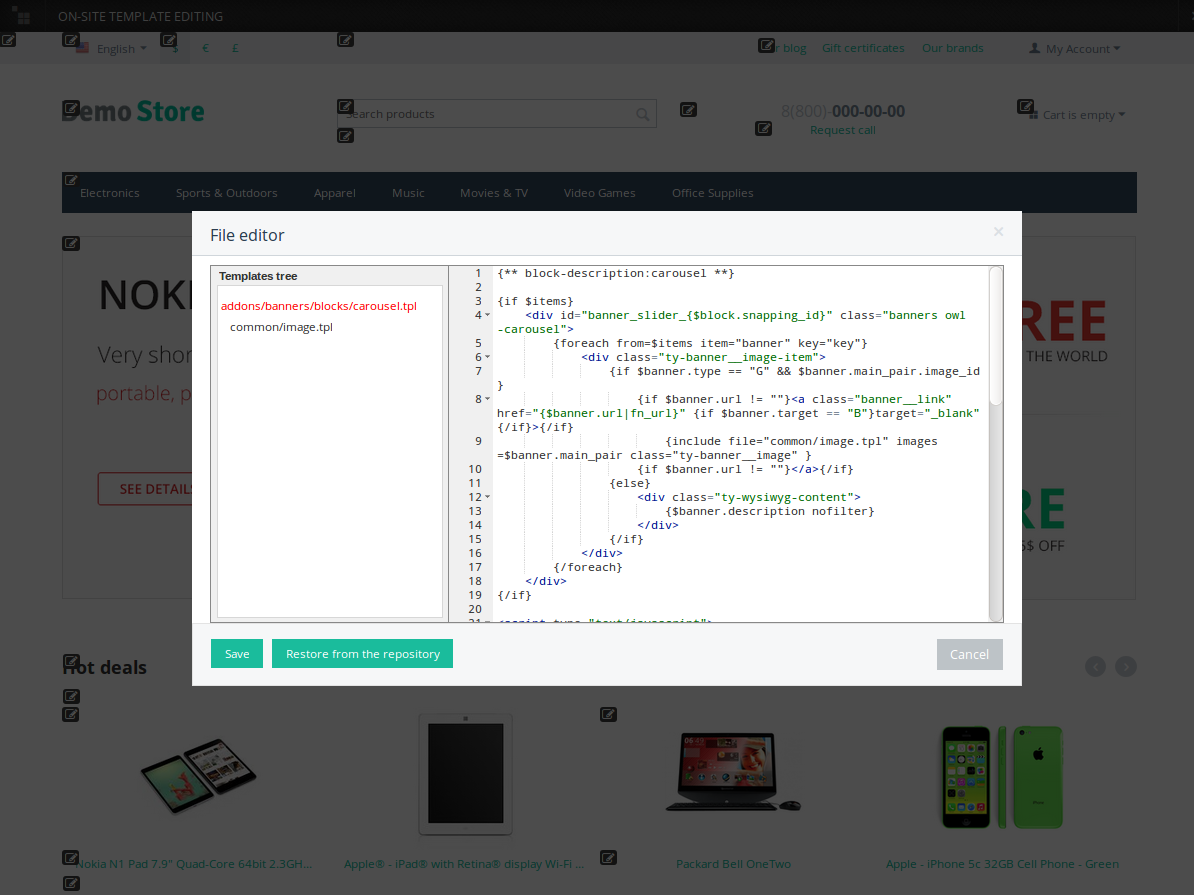
Task: Select the pound currency symbol
Action: pos(235,48)
